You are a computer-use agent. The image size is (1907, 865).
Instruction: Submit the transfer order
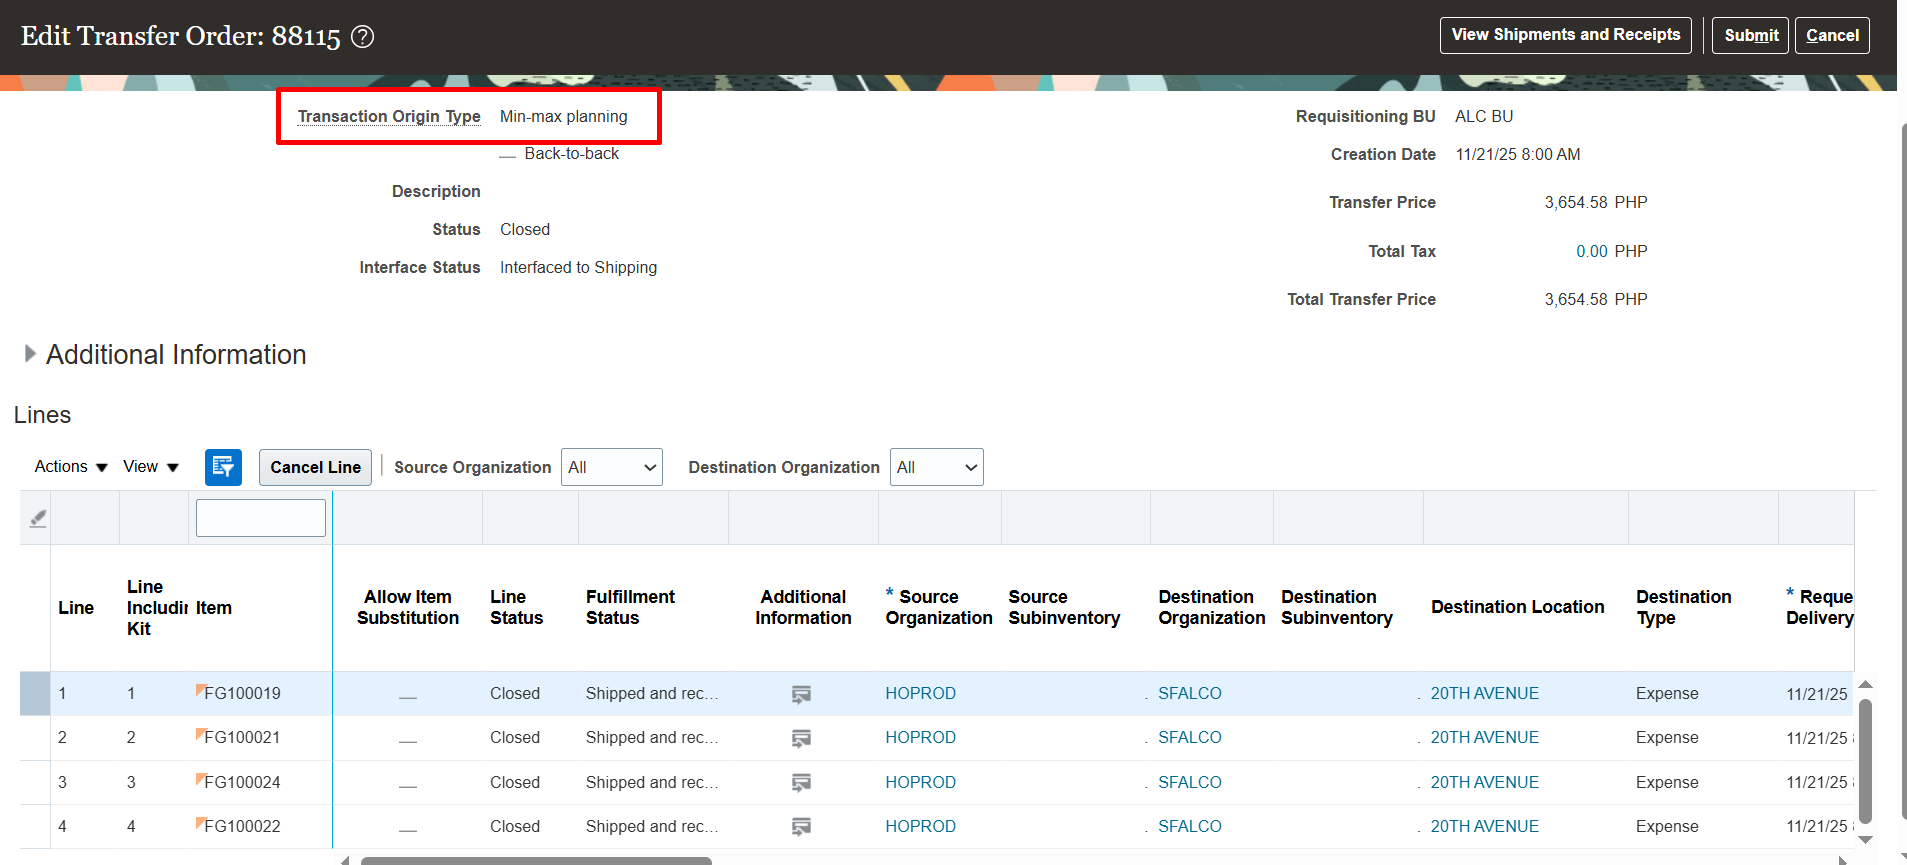1751,36
